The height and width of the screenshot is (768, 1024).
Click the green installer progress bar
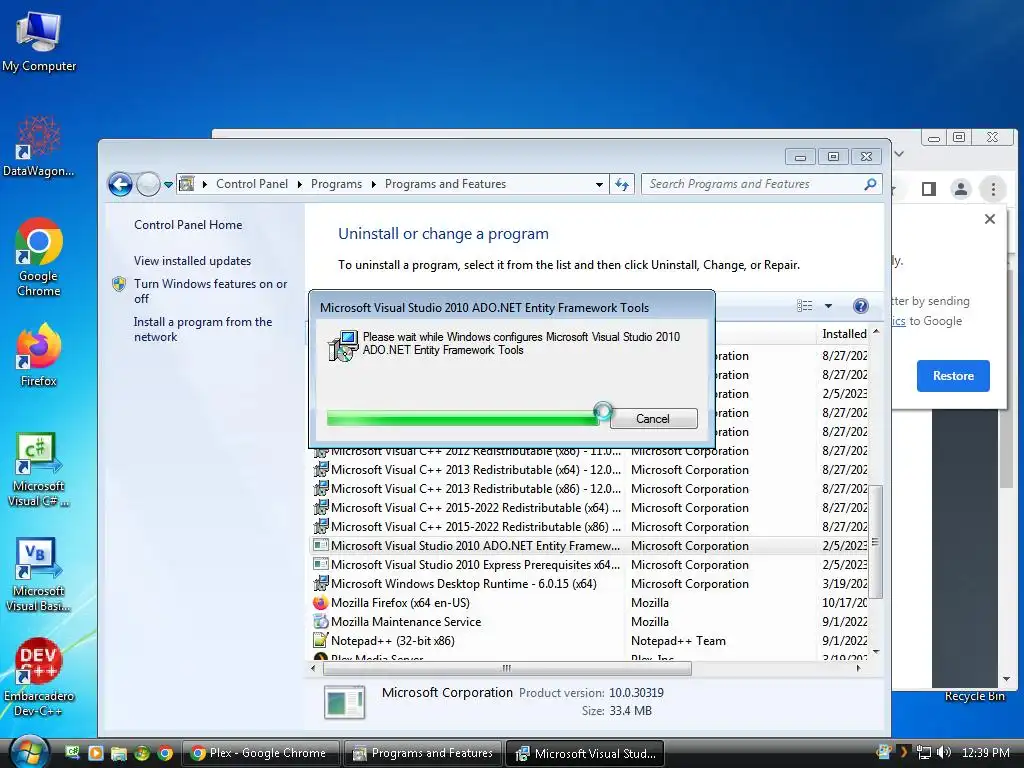tap(462, 419)
